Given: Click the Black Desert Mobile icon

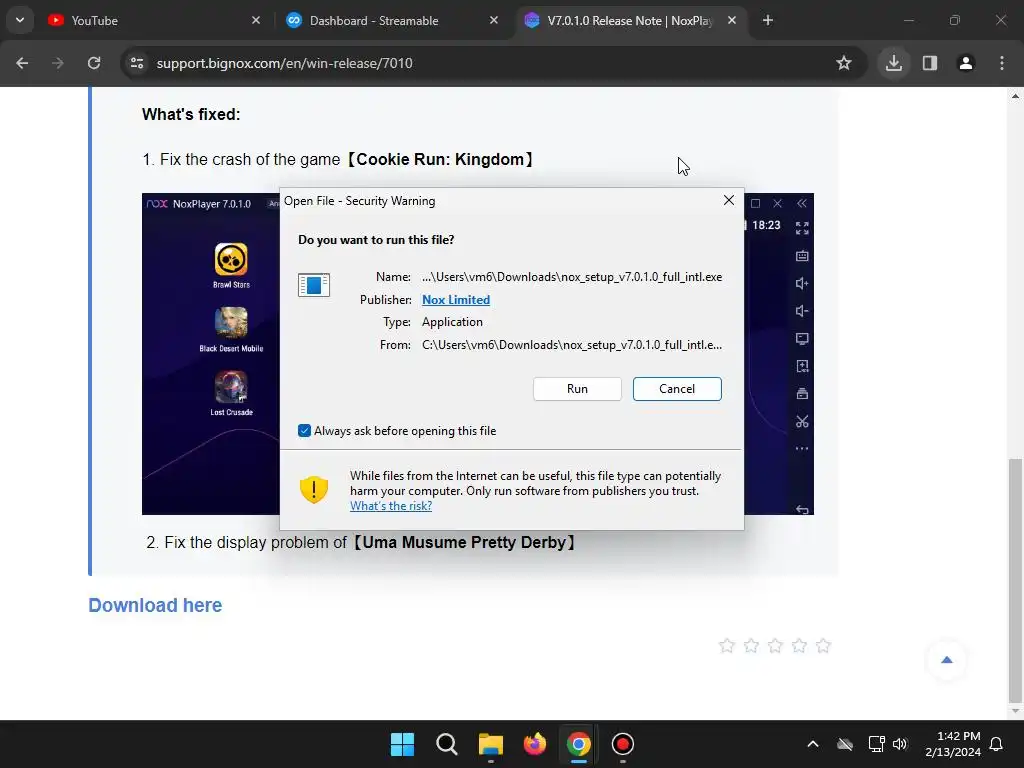Looking at the screenshot, I should tap(231, 323).
